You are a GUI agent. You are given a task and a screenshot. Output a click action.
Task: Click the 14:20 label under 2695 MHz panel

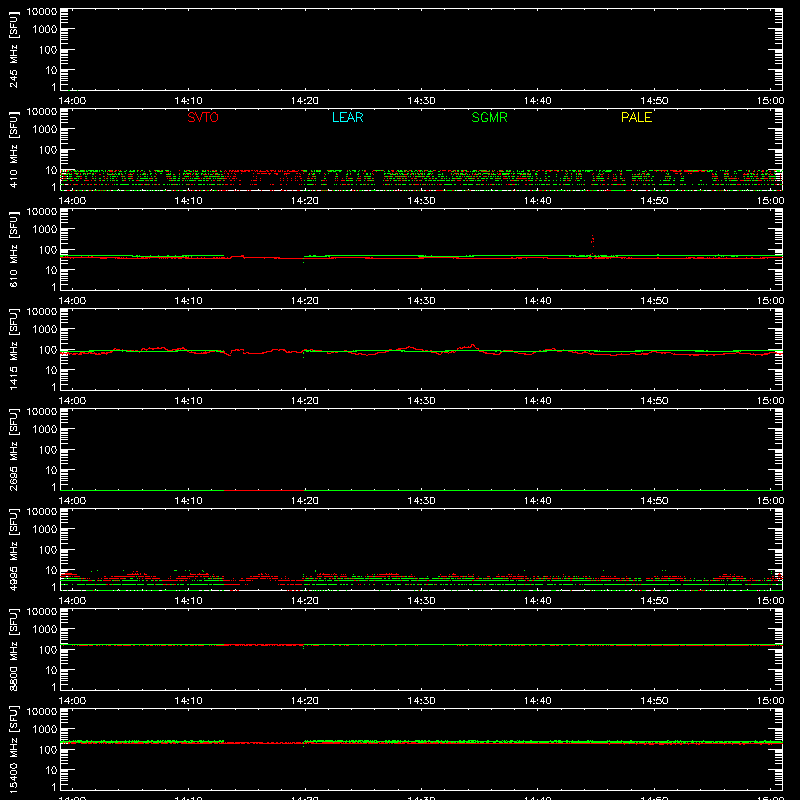click(x=305, y=501)
